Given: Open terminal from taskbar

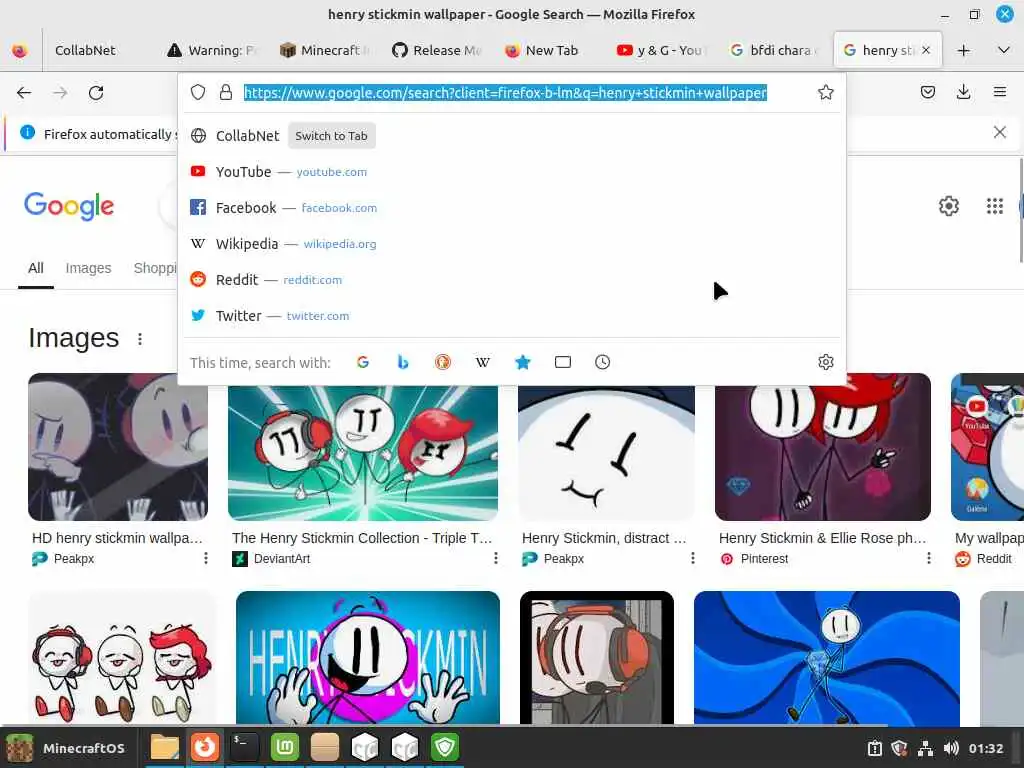Looking at the screenshot, I should click(244, 747).
